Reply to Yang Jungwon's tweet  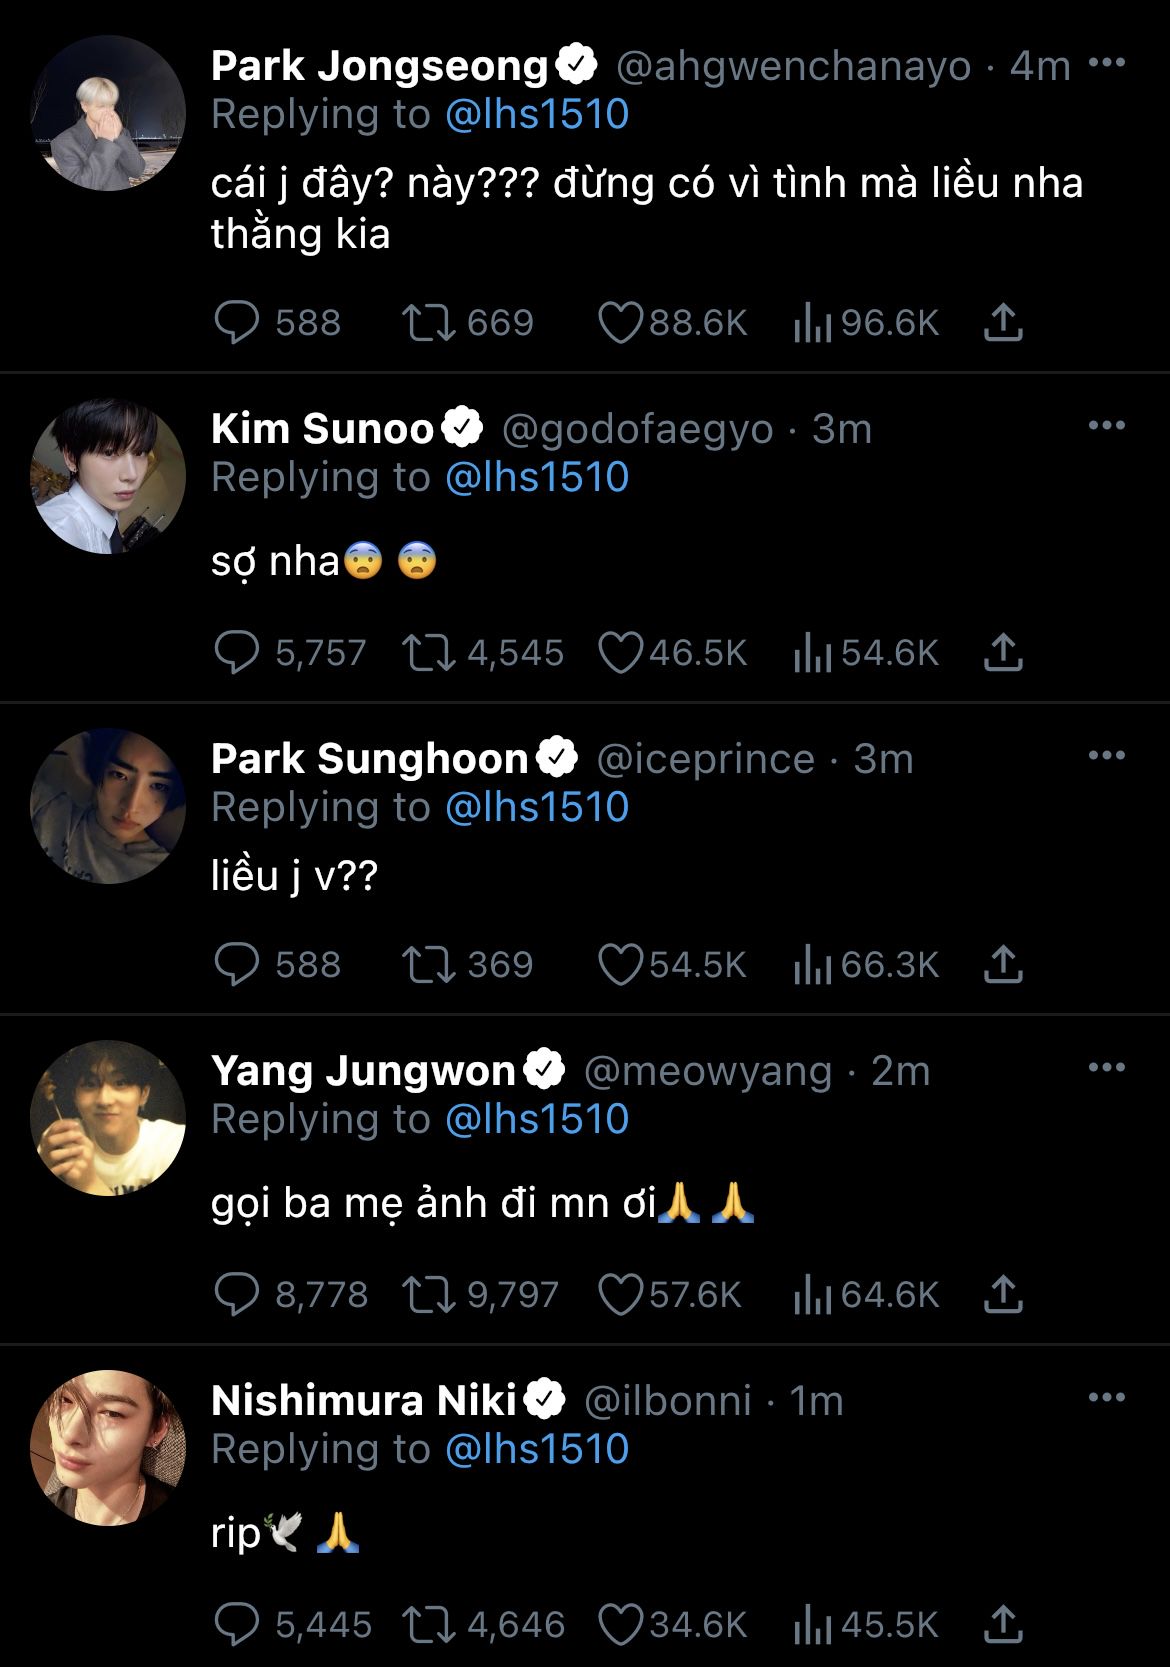[237, 1295]
